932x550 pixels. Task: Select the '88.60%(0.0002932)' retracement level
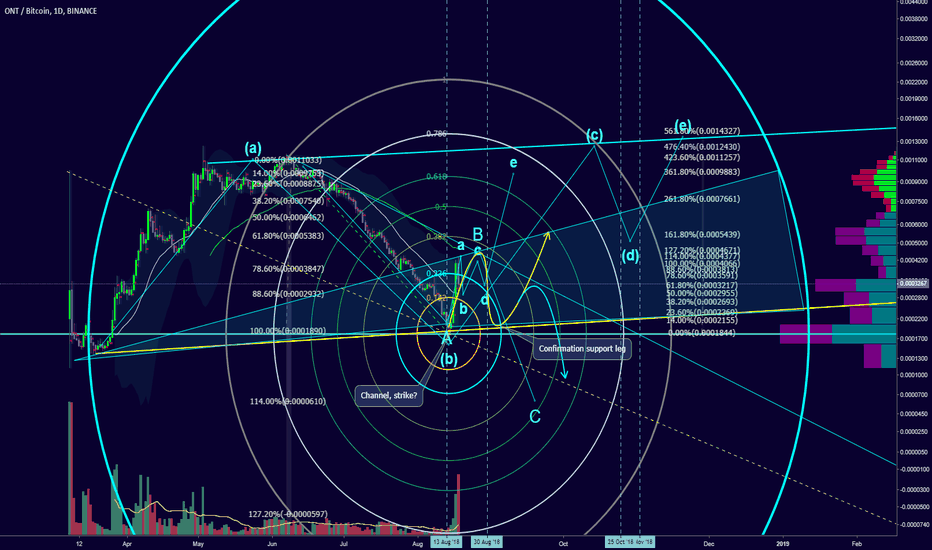(288, 294)
